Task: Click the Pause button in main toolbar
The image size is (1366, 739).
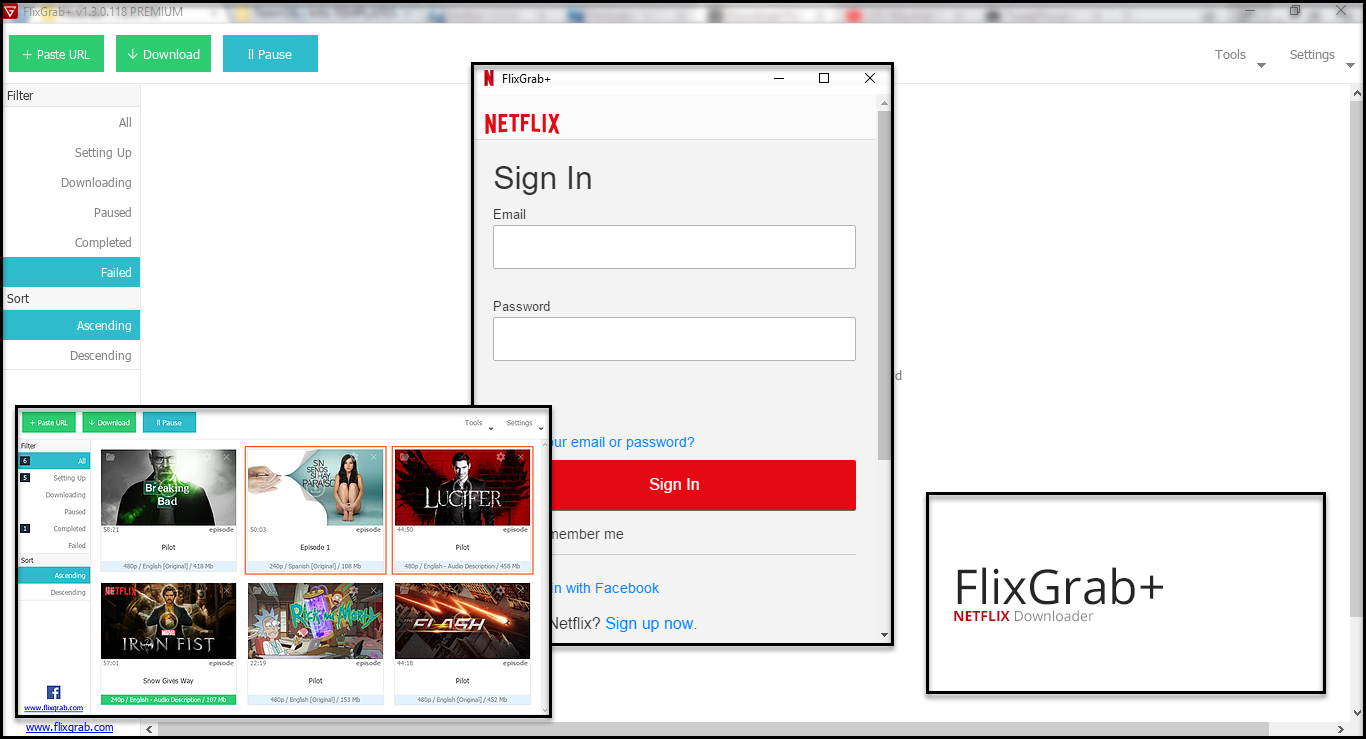Action: (x=270, y=54)
